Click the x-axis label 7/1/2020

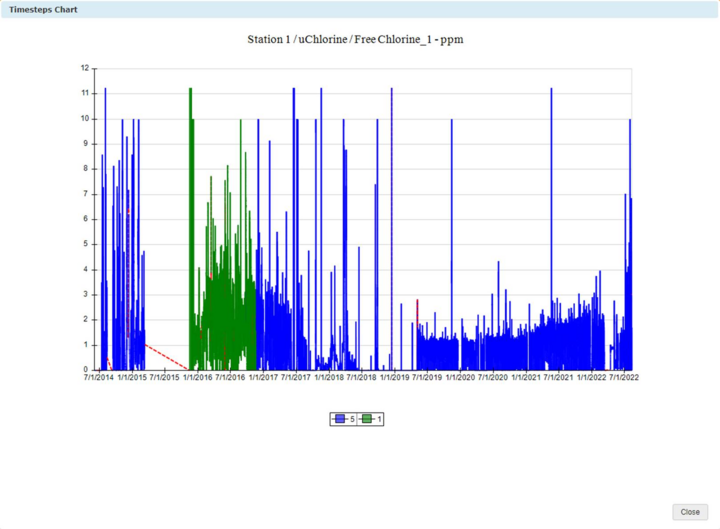(x=493, y=377)
